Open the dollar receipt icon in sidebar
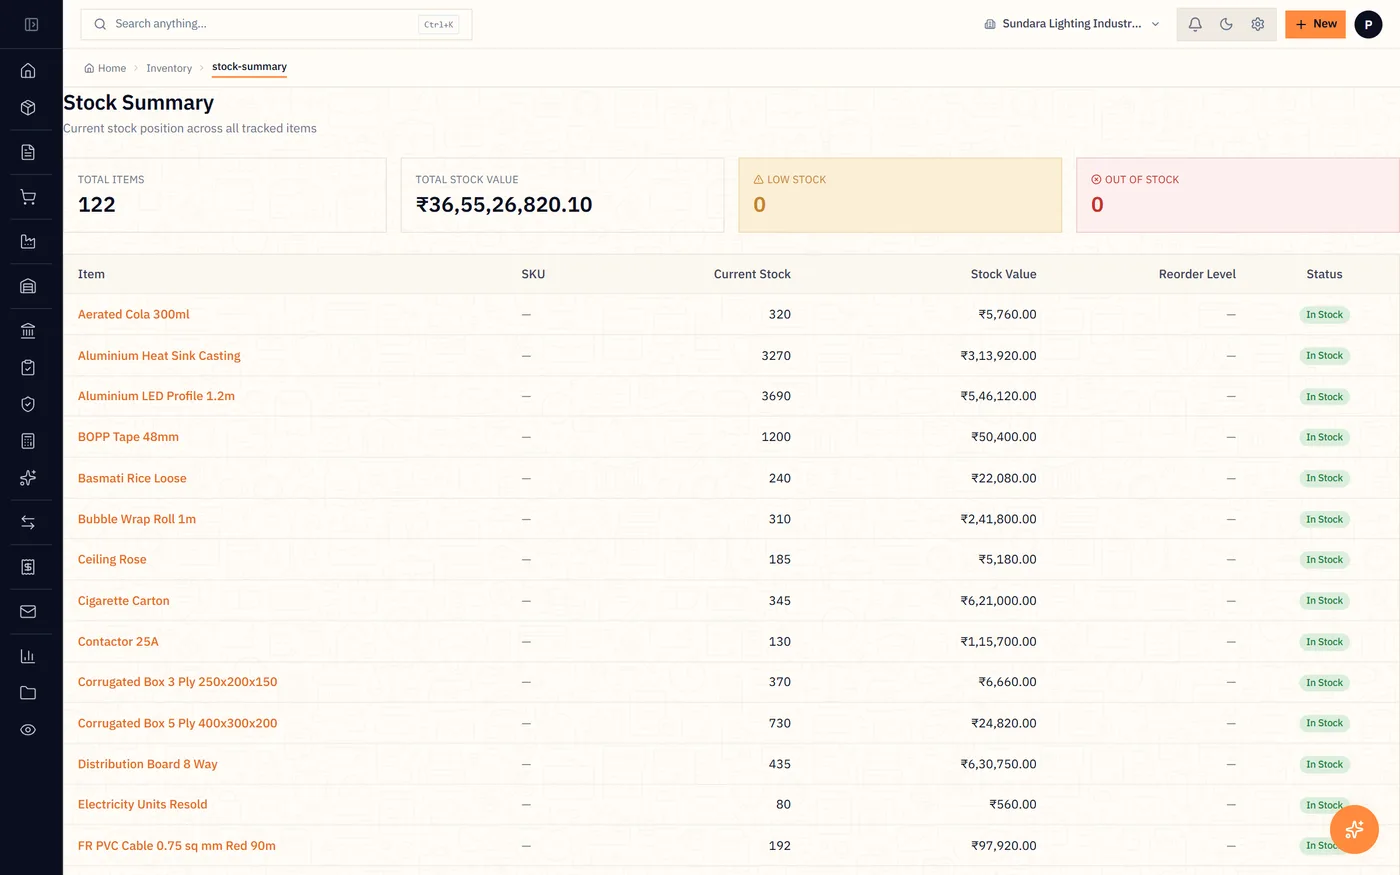This screenshot has width=1400, height=875. tap(28, 567)
